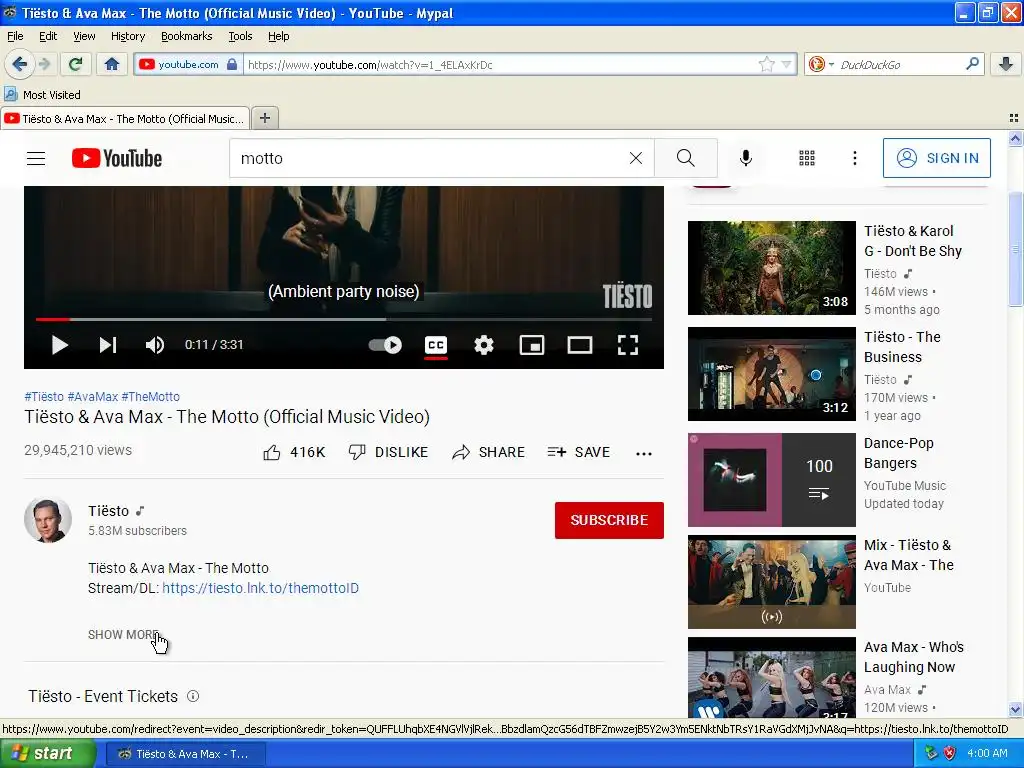Viewport: 1024px width, 768px height.
Task: Go to YouTube home via logo
Action: click(x=117, y=158)
